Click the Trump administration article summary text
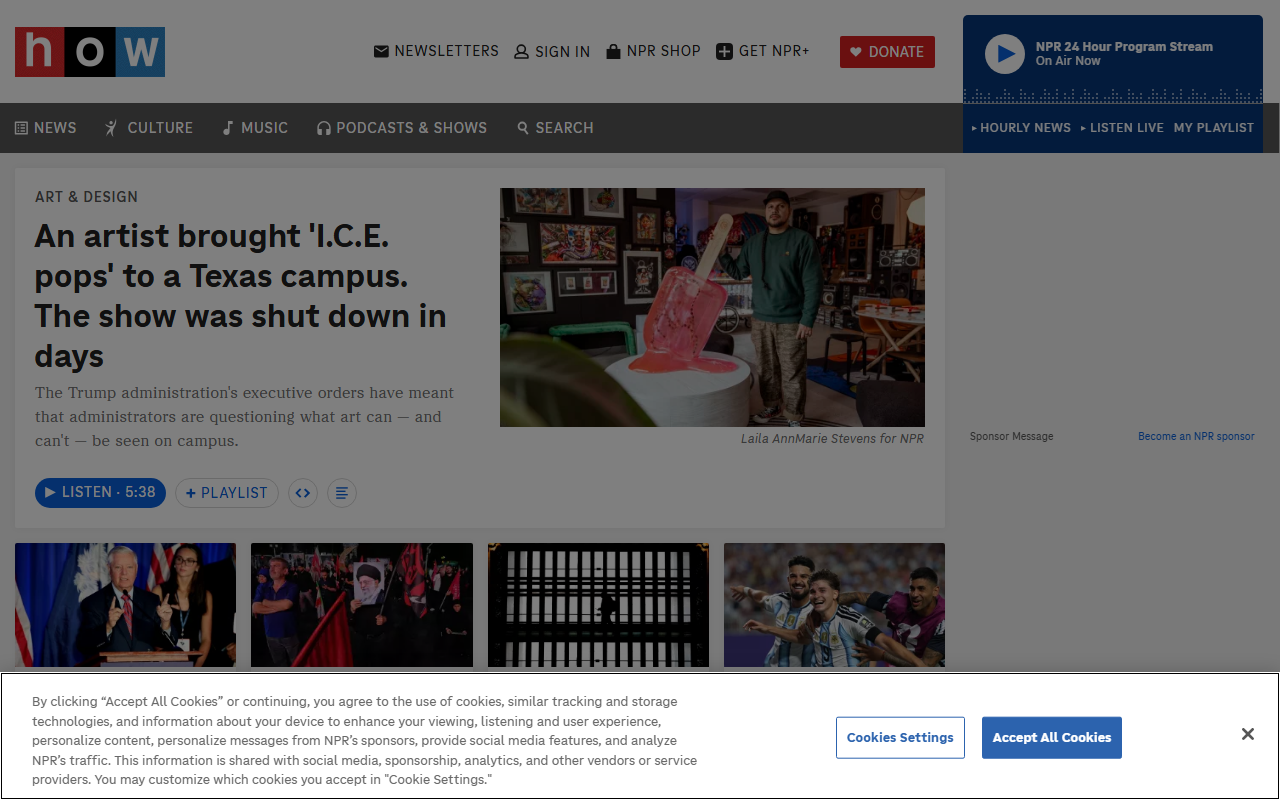This screenshot has width=1280, height=800. pos(245,417)
